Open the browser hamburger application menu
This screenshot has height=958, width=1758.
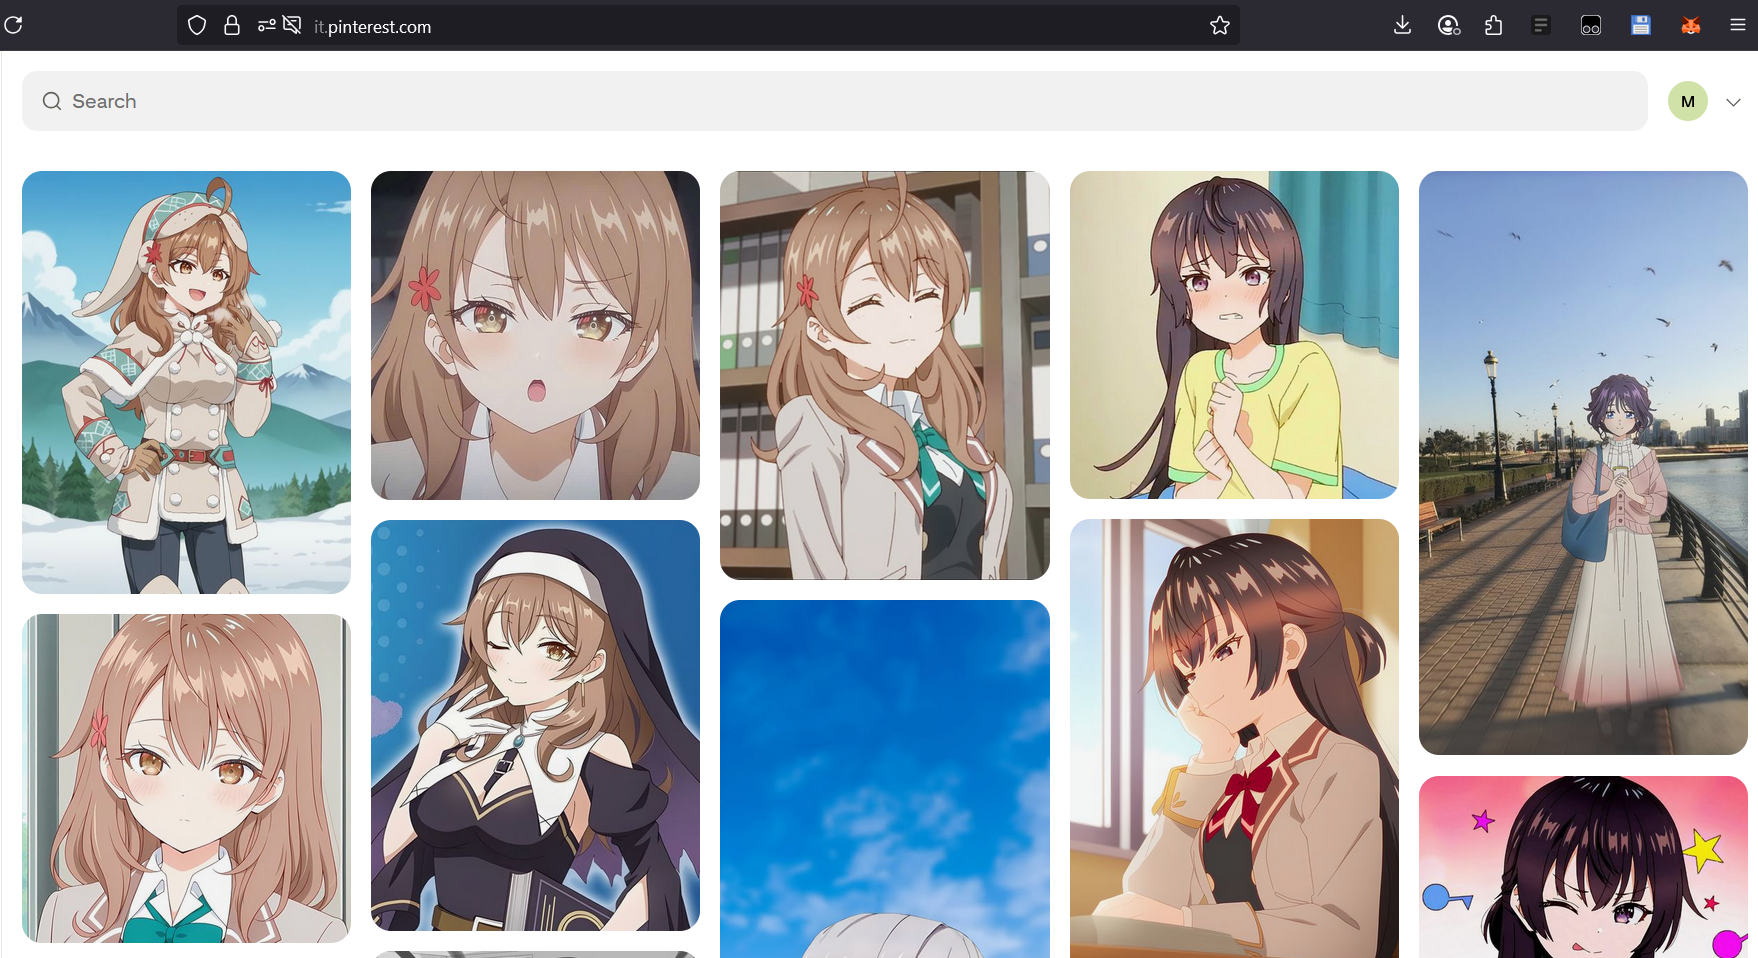1738,26
